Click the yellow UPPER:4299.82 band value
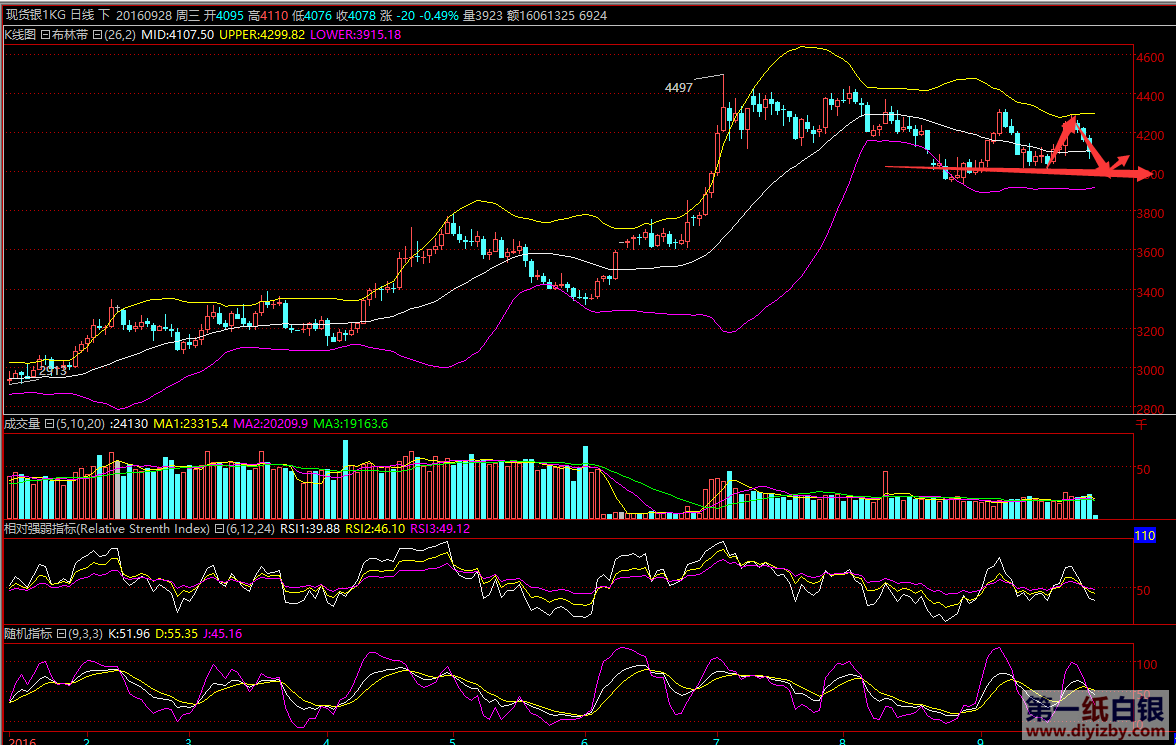This screenshot has height=745, width=1176. [261, 34]
